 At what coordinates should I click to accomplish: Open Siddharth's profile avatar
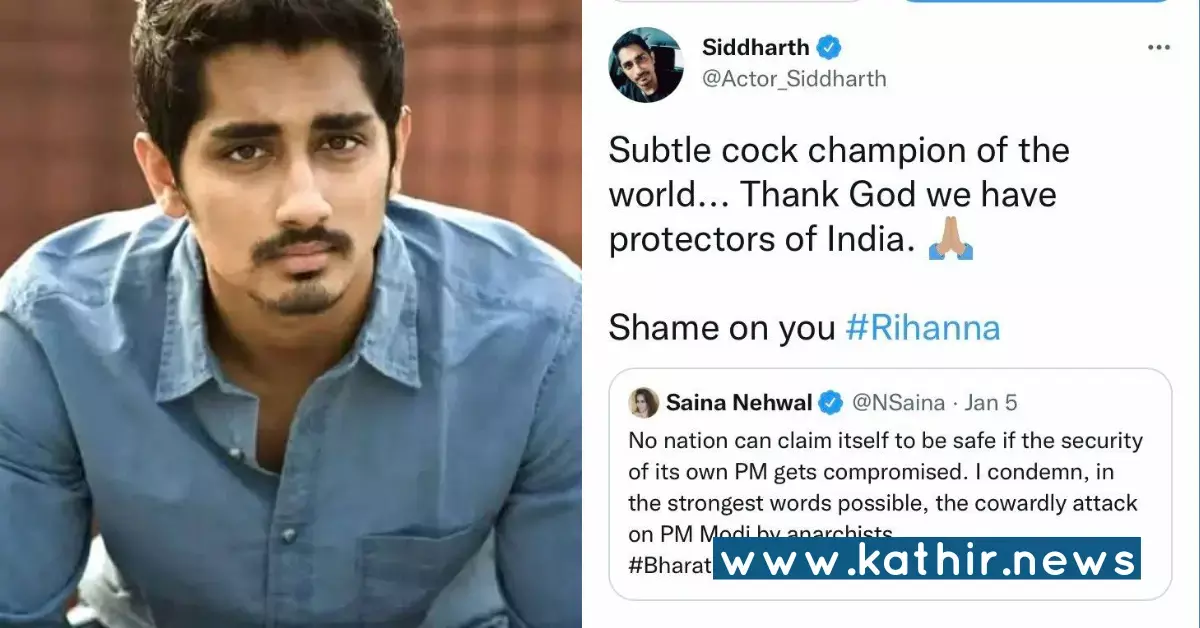pos(646,65)
